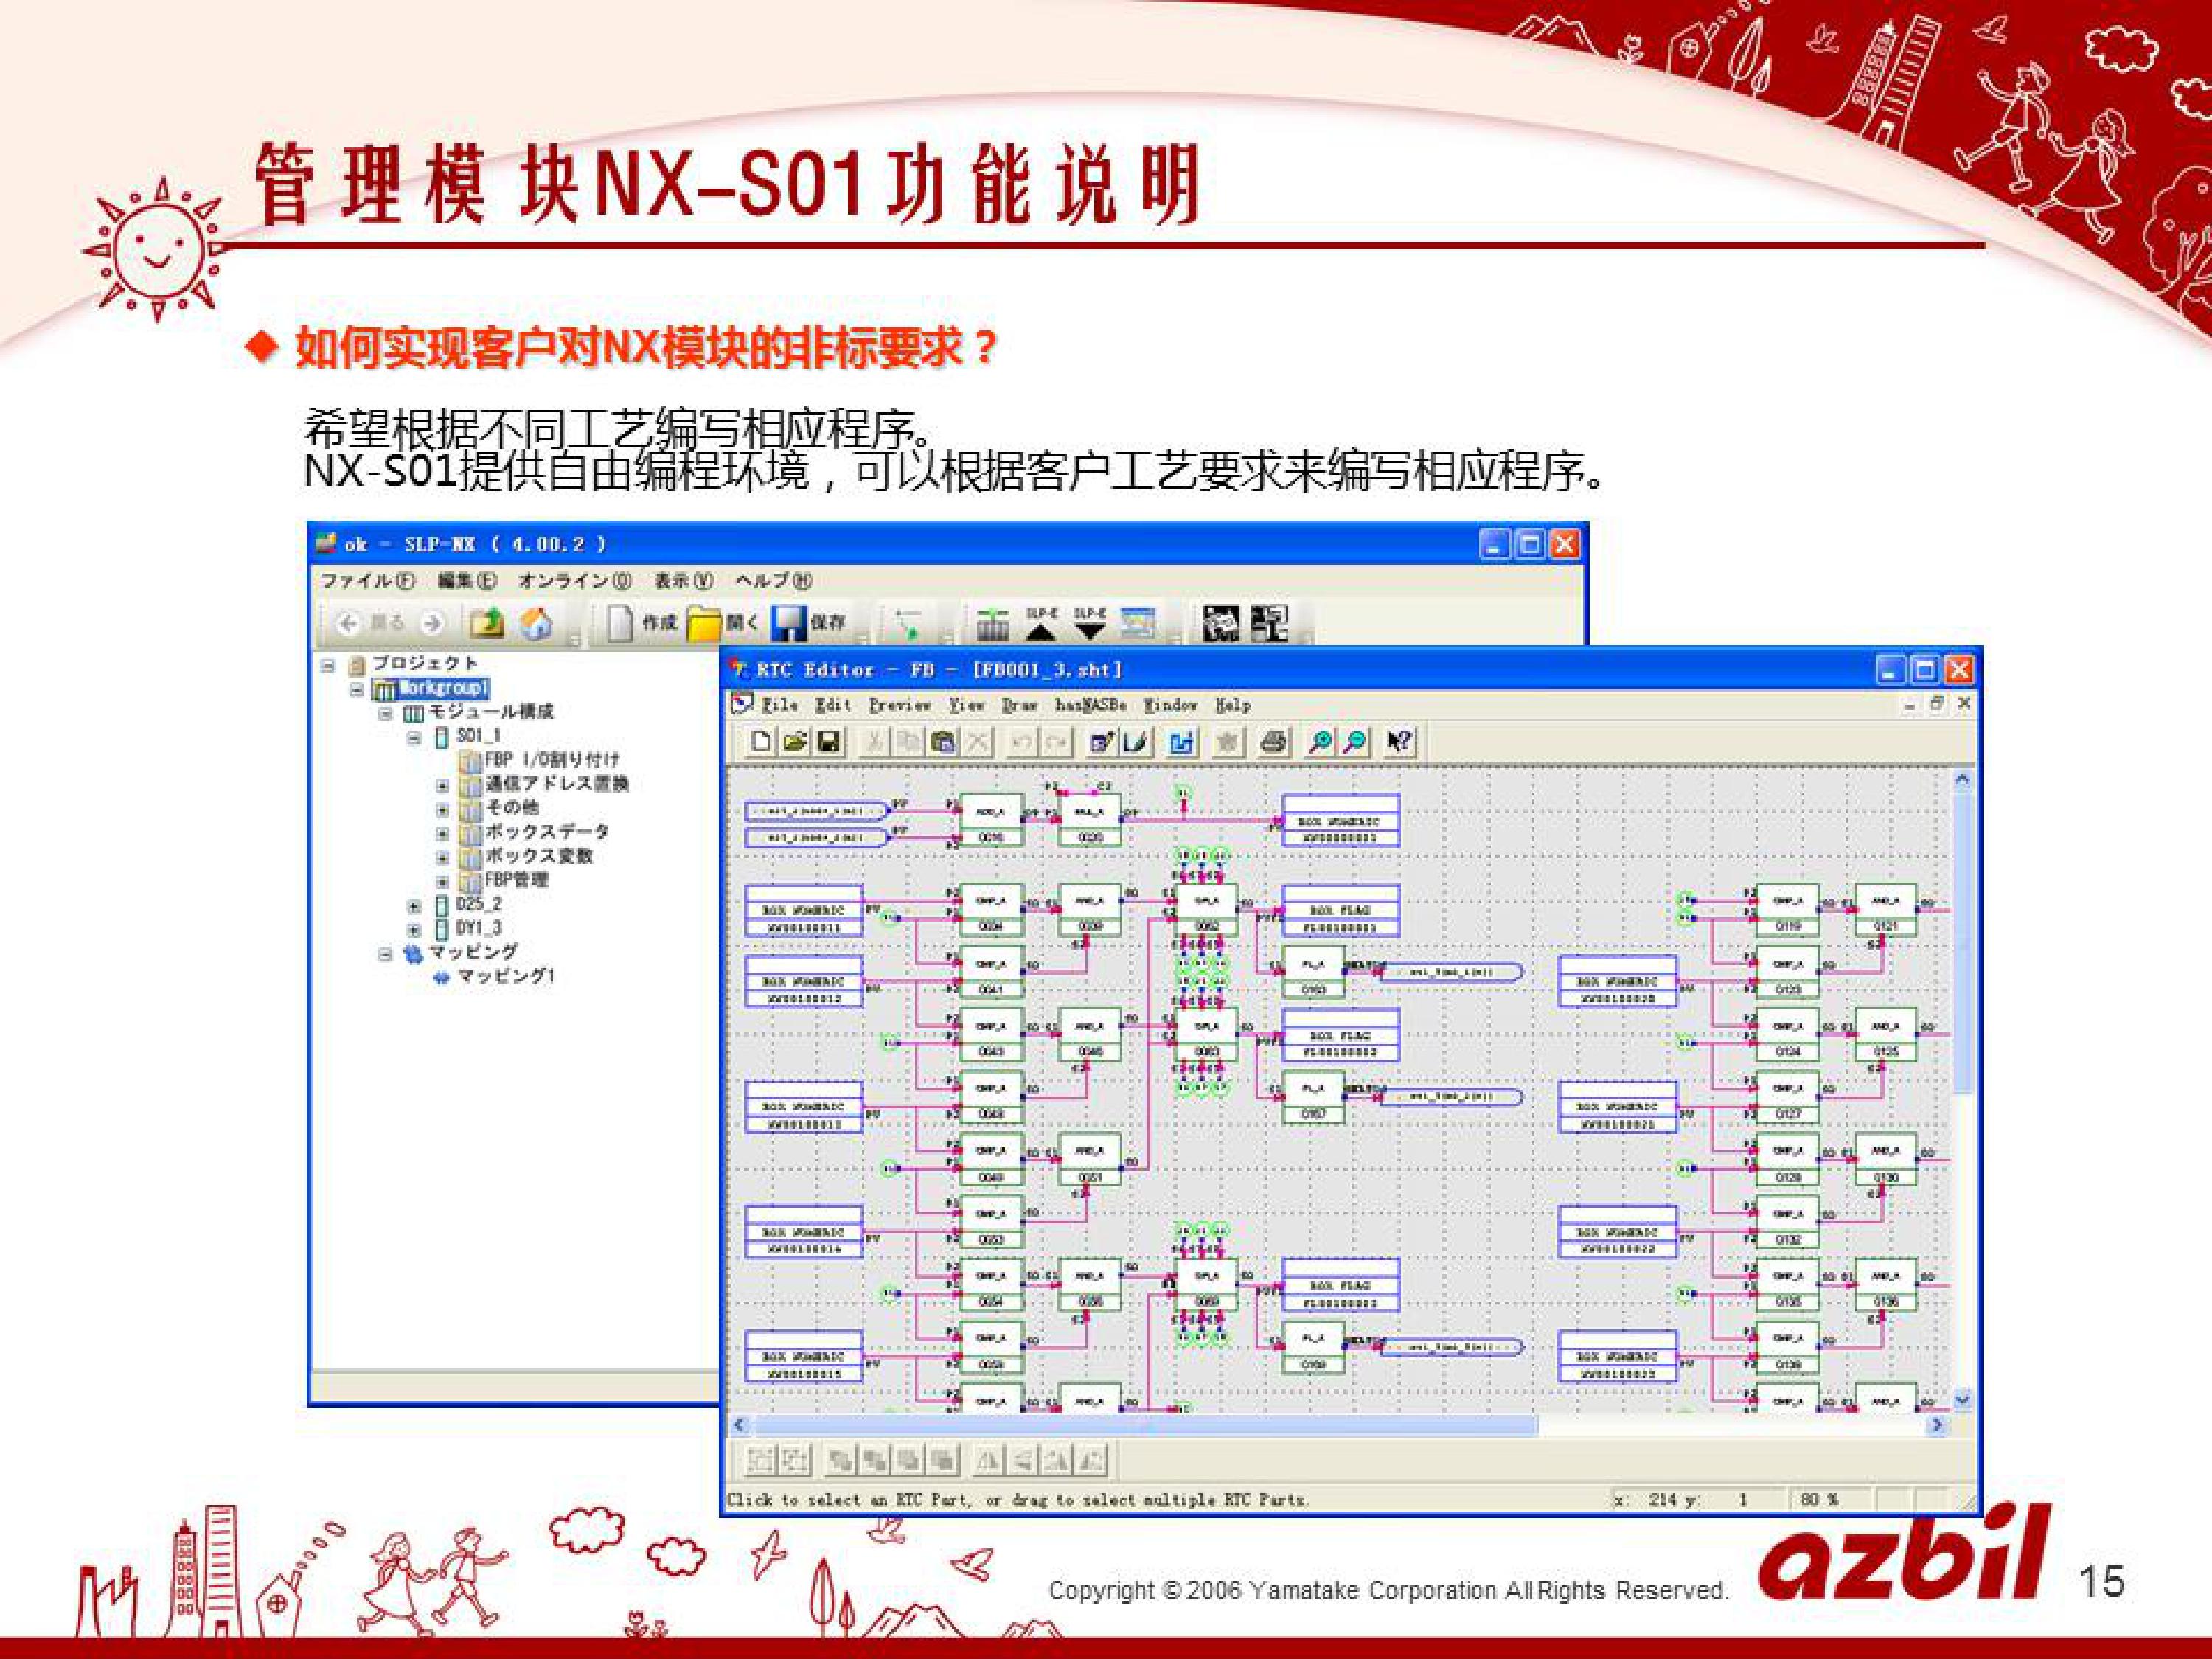Click Delete X icon in RTC Editor toolbar

coord(977,741)
